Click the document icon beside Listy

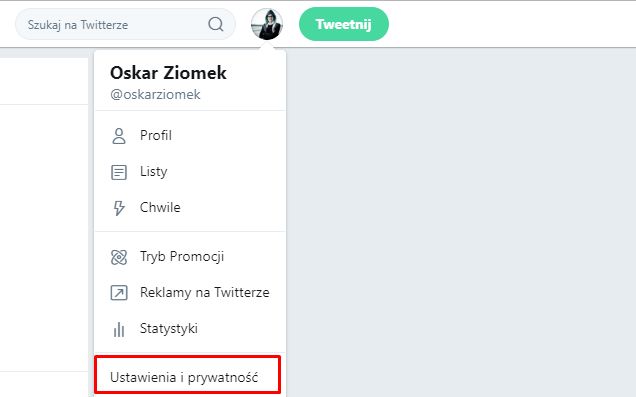coord(119,172)
